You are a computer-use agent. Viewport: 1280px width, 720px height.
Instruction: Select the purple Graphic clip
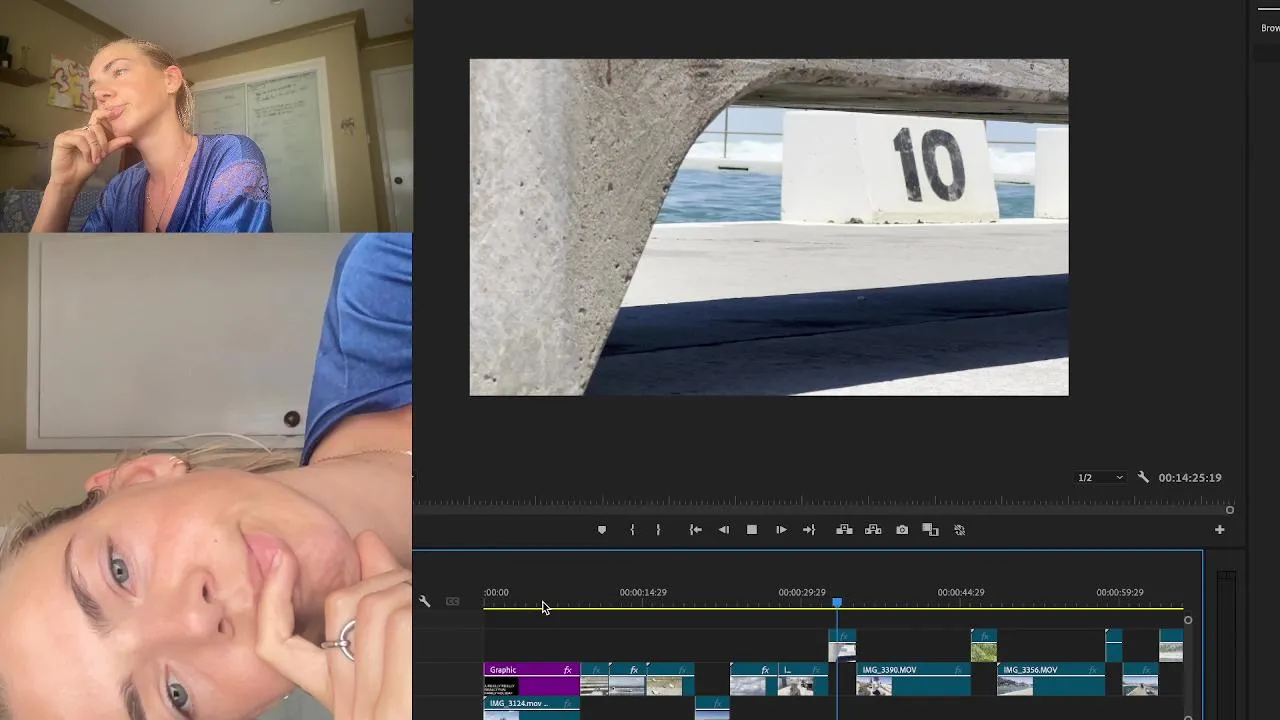[x=531, y=679]
